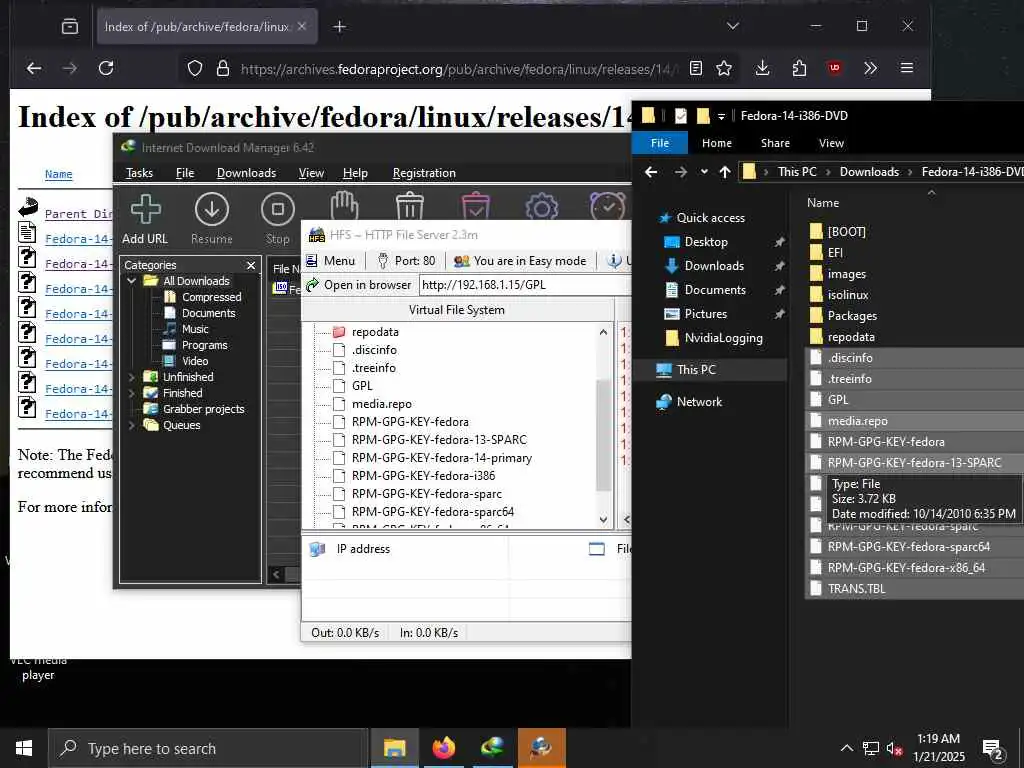Image resolution: width=1024 pixels, height=768 pixels.
Task: Click the Stop download icon in IDM
Action: click(x=278, y=219)
